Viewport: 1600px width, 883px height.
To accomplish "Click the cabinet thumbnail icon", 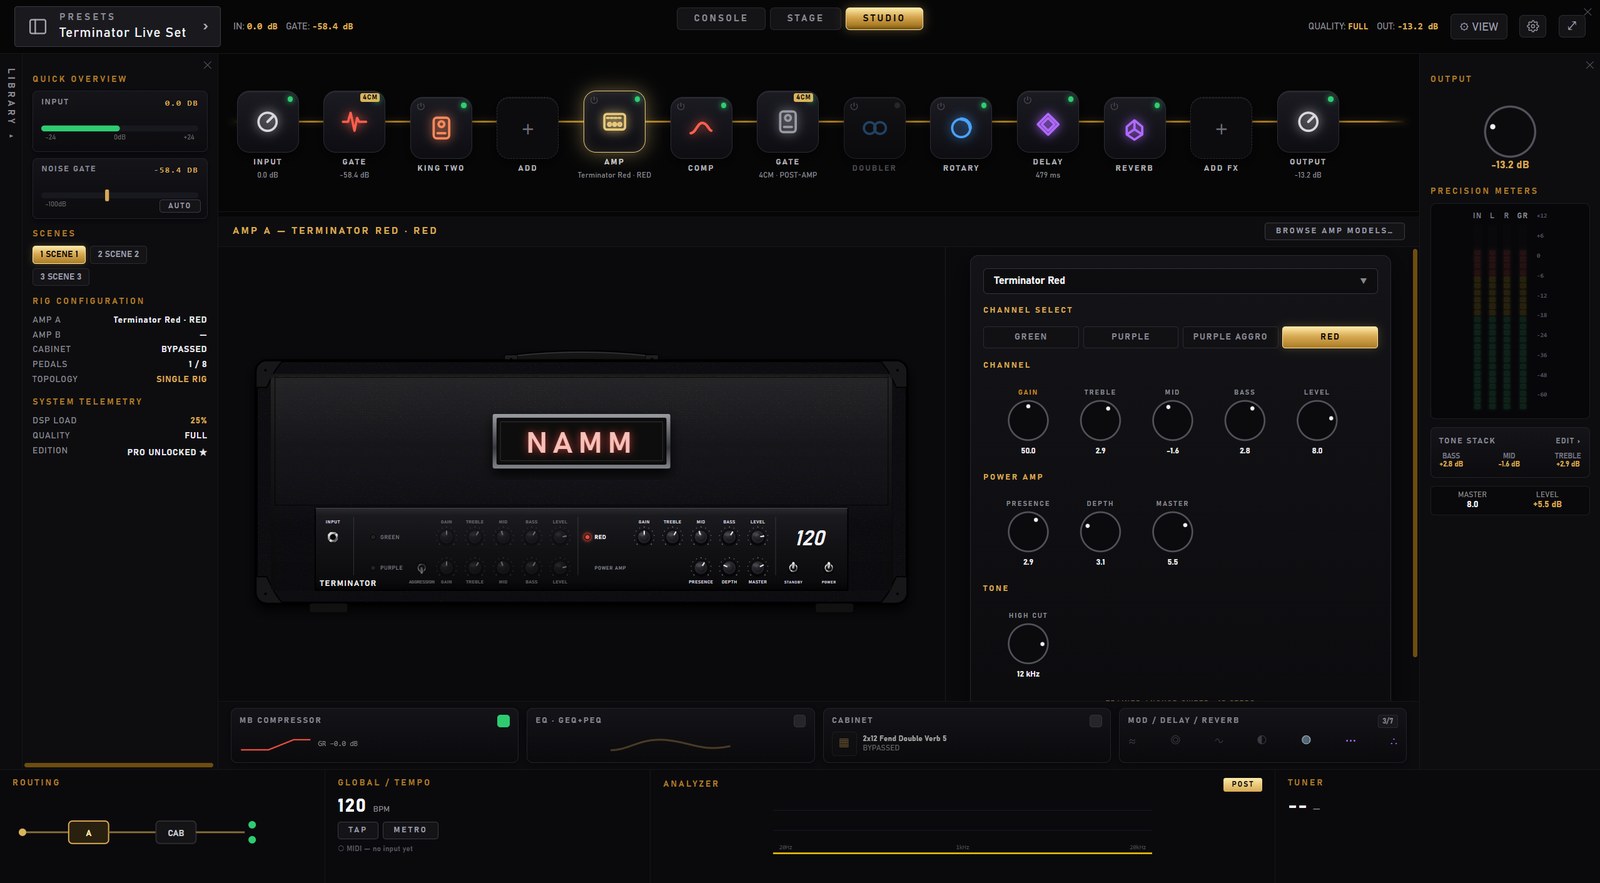I will (843, 743).
